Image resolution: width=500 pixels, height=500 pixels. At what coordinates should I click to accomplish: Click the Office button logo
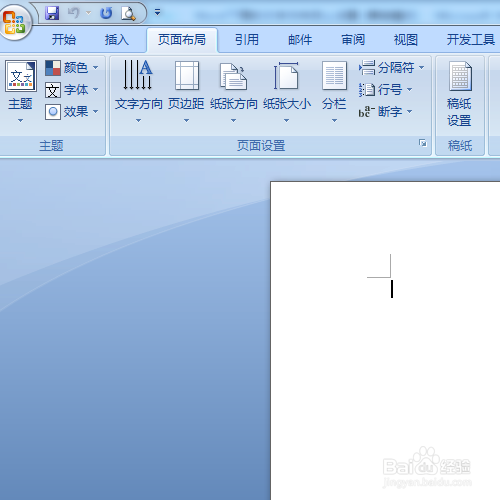pos(14,23)
